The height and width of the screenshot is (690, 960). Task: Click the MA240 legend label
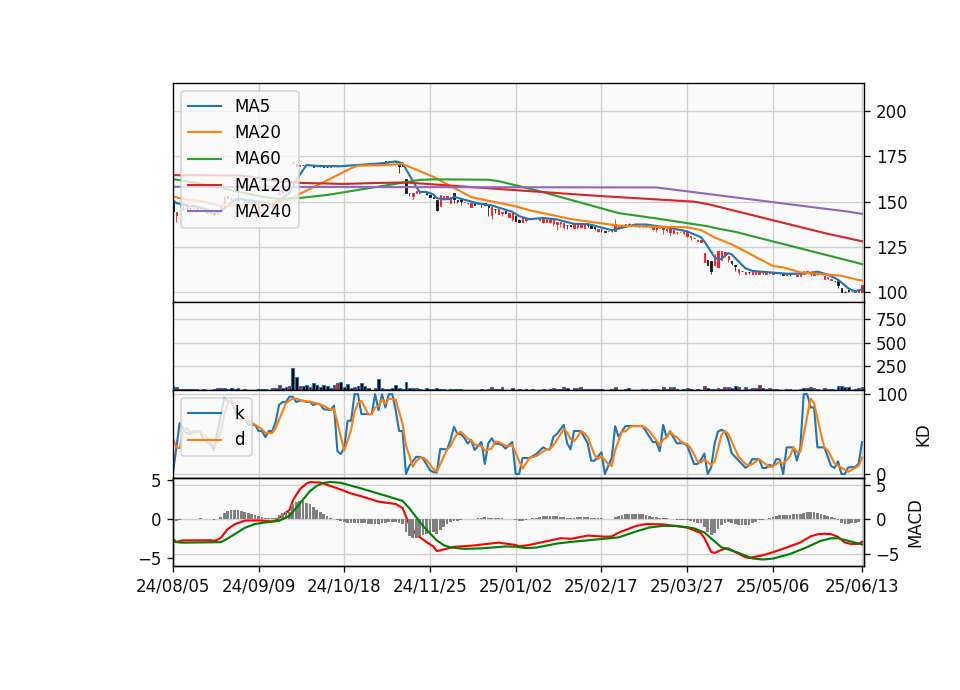click(x=263, y=211)
